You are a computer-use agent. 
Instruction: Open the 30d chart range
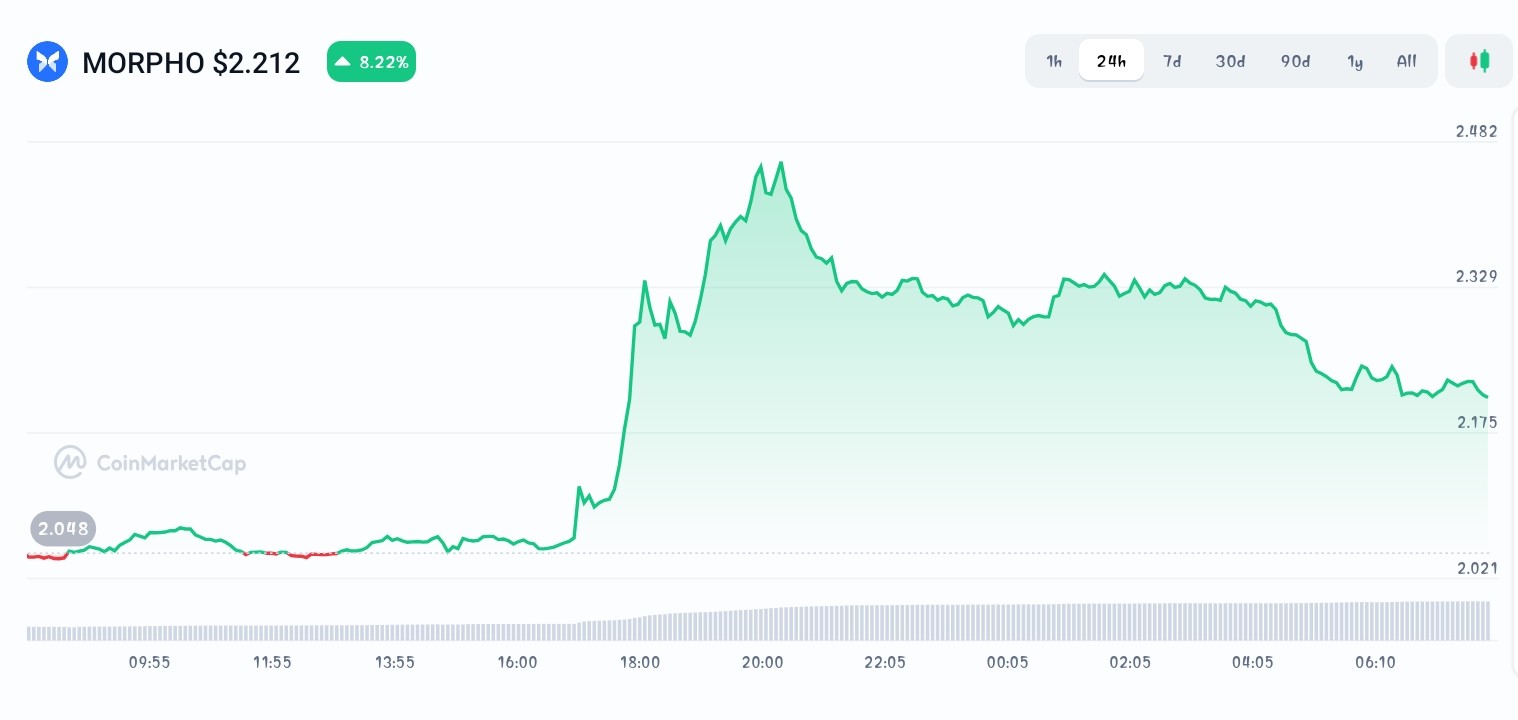tap(1230, 61)
